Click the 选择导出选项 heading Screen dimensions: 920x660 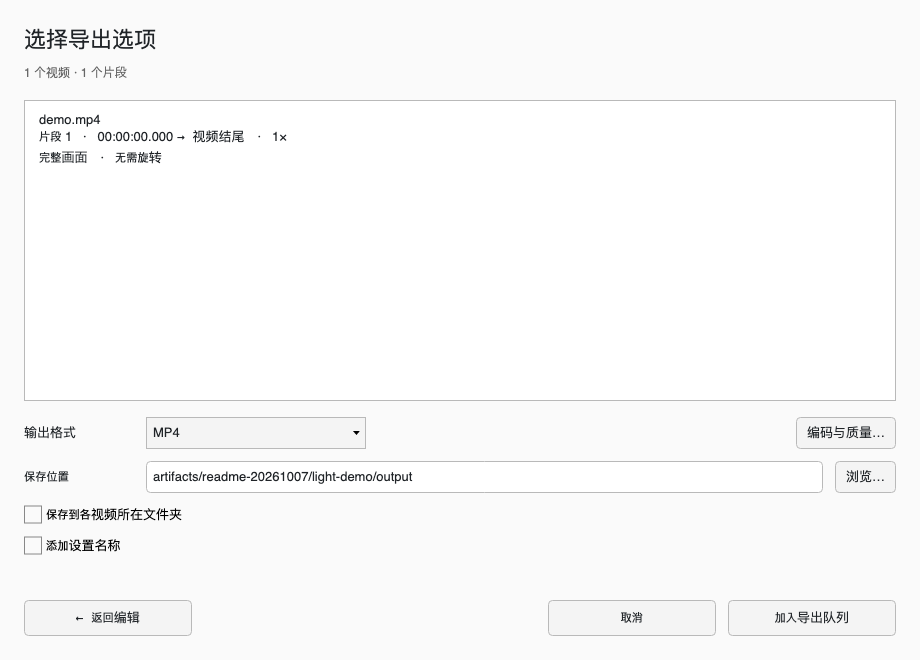pyautogui.click(x=90, y=39)
